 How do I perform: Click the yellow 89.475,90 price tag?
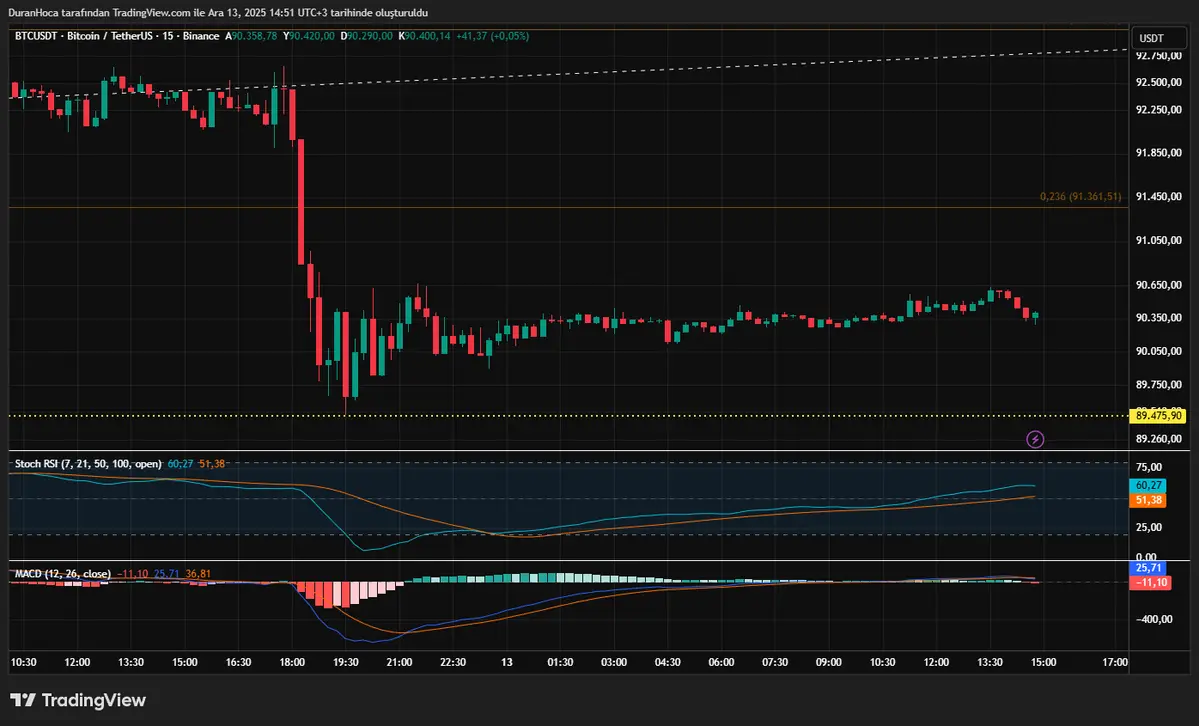point(1158,415)
